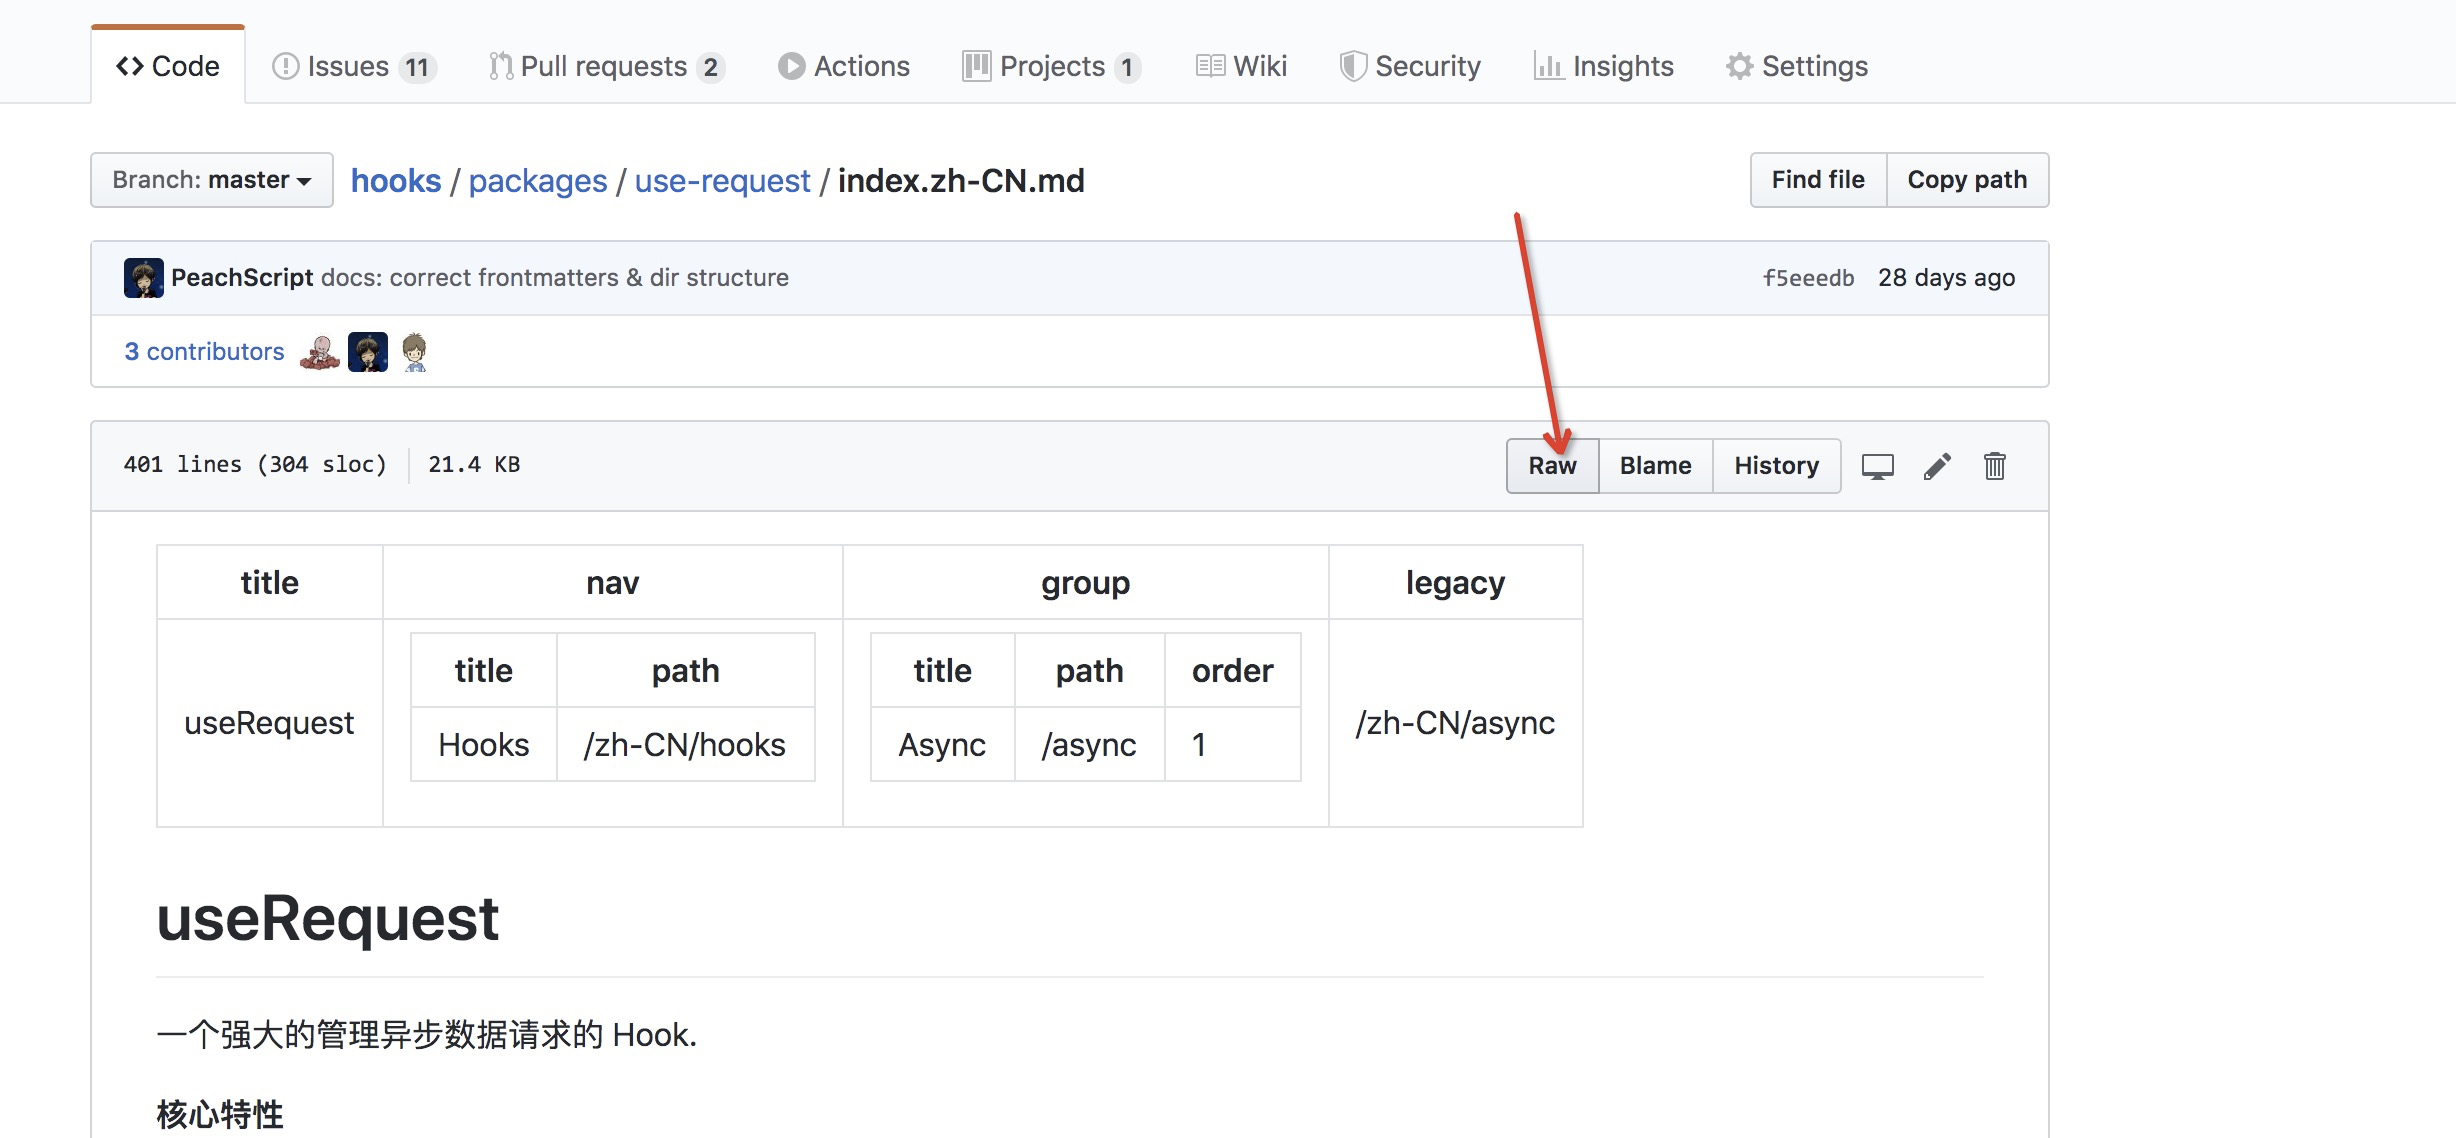The image size is (2456, 1138).
Task: Click the '401 lines (304 sloc)' text
Action: tap(255, 465)
